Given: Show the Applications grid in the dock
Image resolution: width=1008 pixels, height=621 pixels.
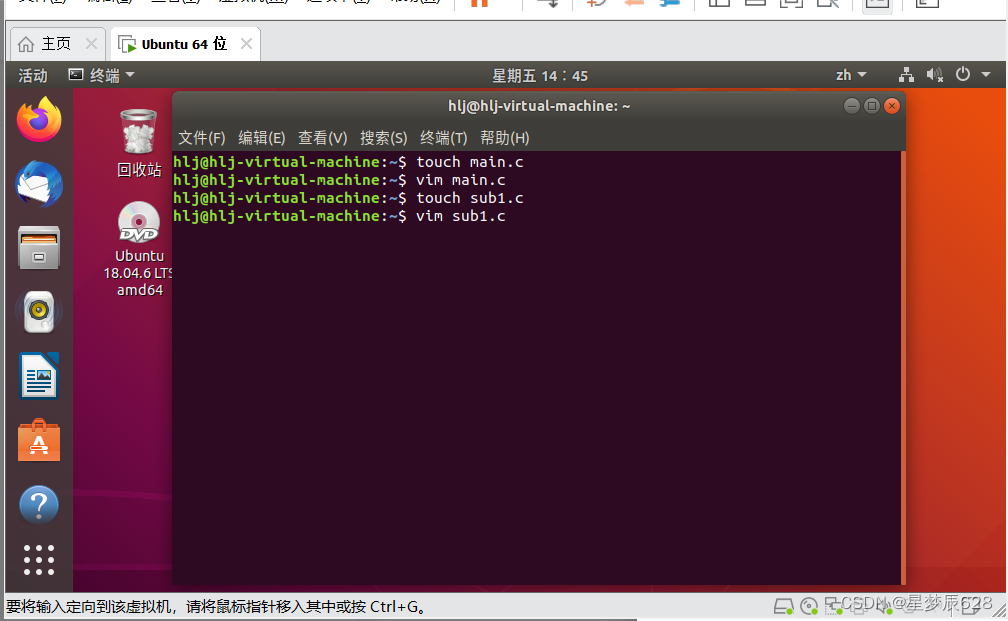Looking at the screenshot, I should point(38,560).
